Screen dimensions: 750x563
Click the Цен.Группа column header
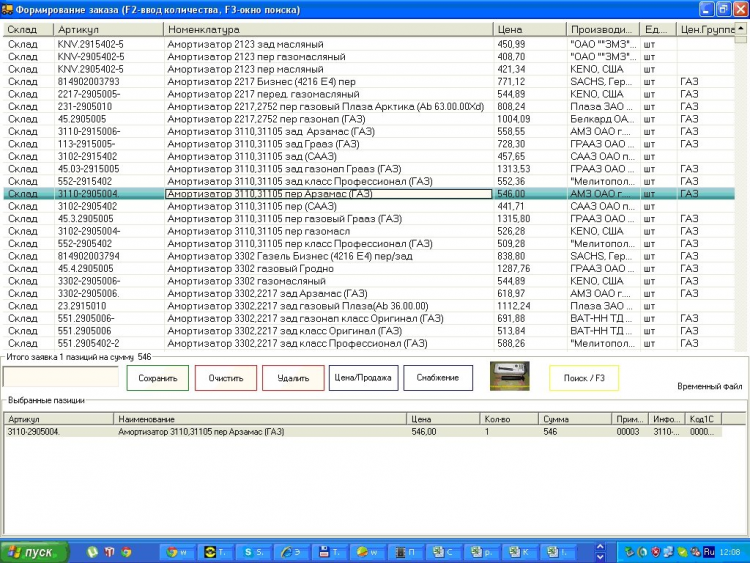(x=706, y=30)
